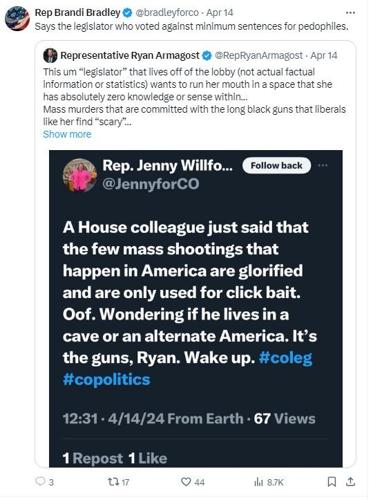Follow the #coleg hashtag
The width and height of the screenshot is (382, 500).
[x=285, y=358]
